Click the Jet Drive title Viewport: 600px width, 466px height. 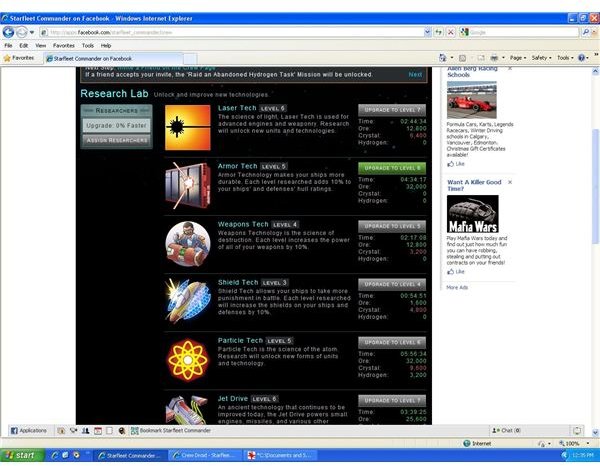coord(233,399)
